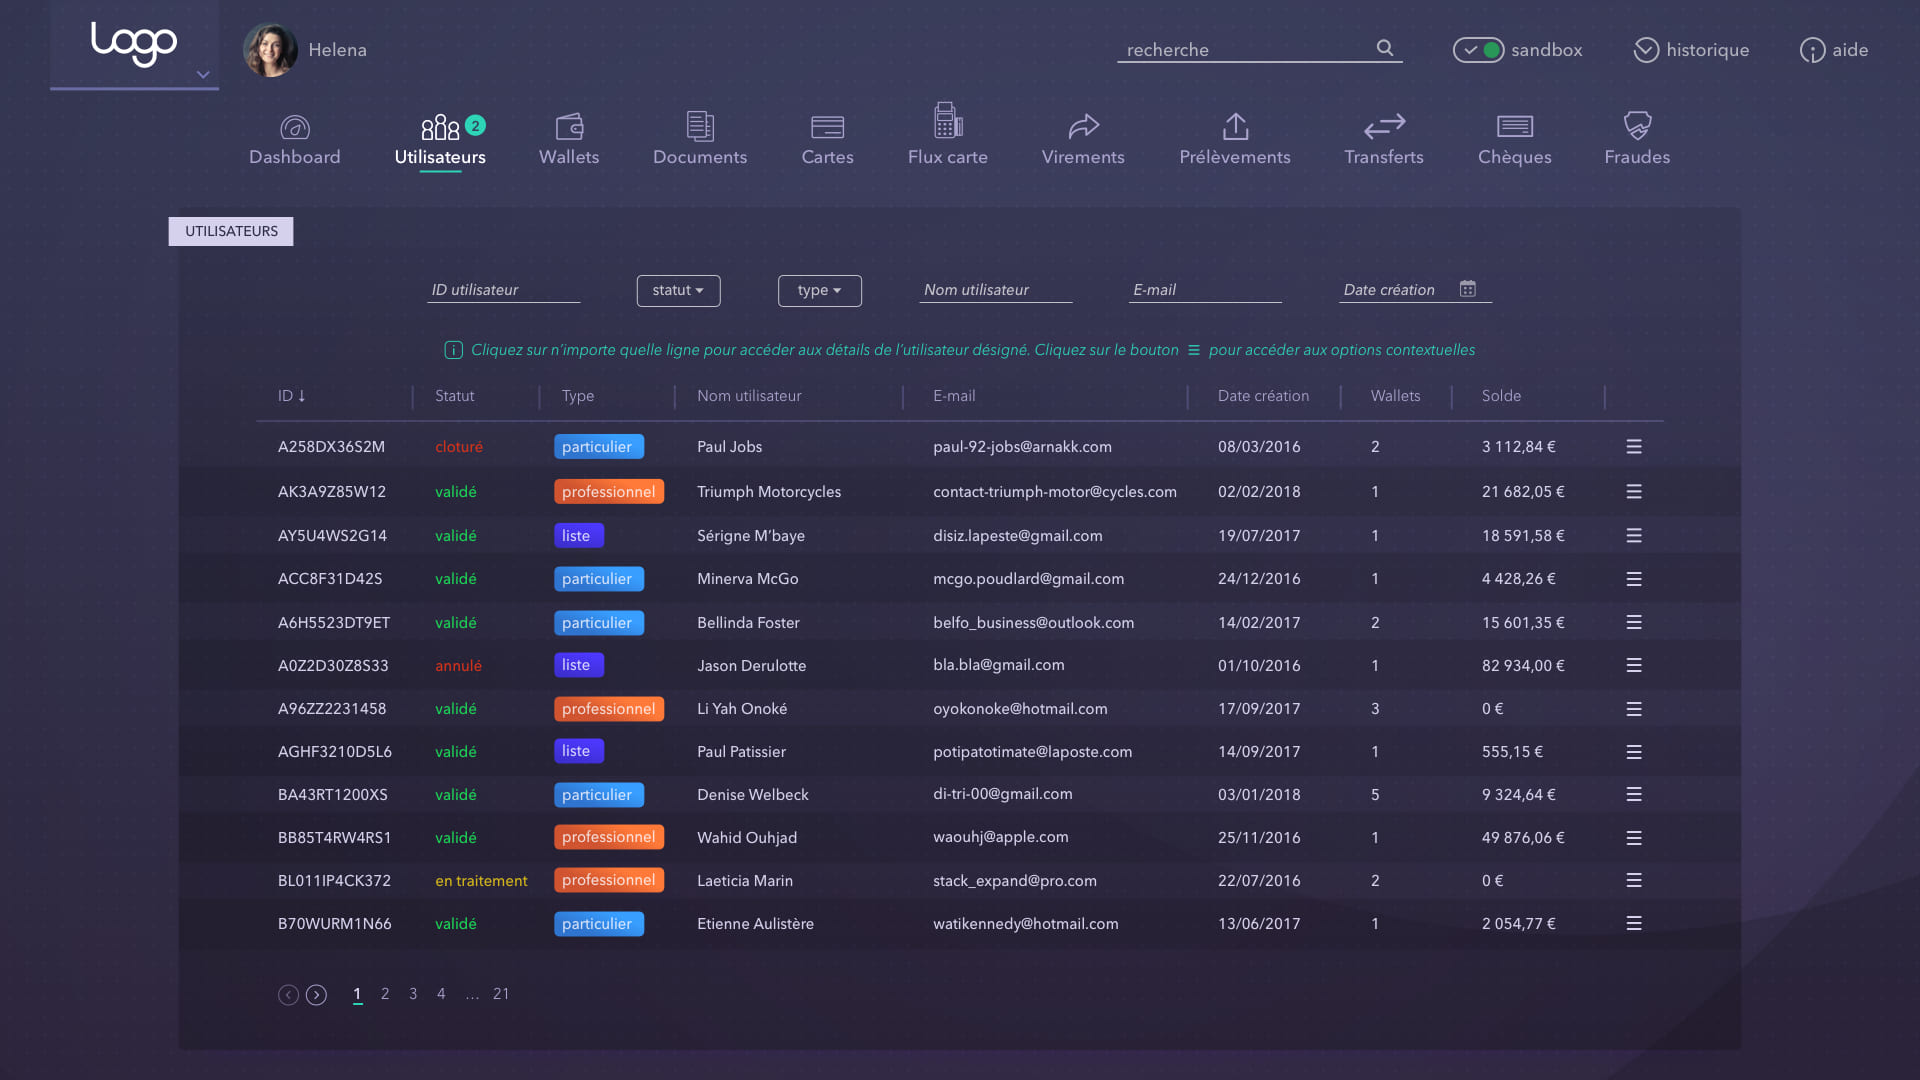Click the search magnifier icon

coord(1385,48)
